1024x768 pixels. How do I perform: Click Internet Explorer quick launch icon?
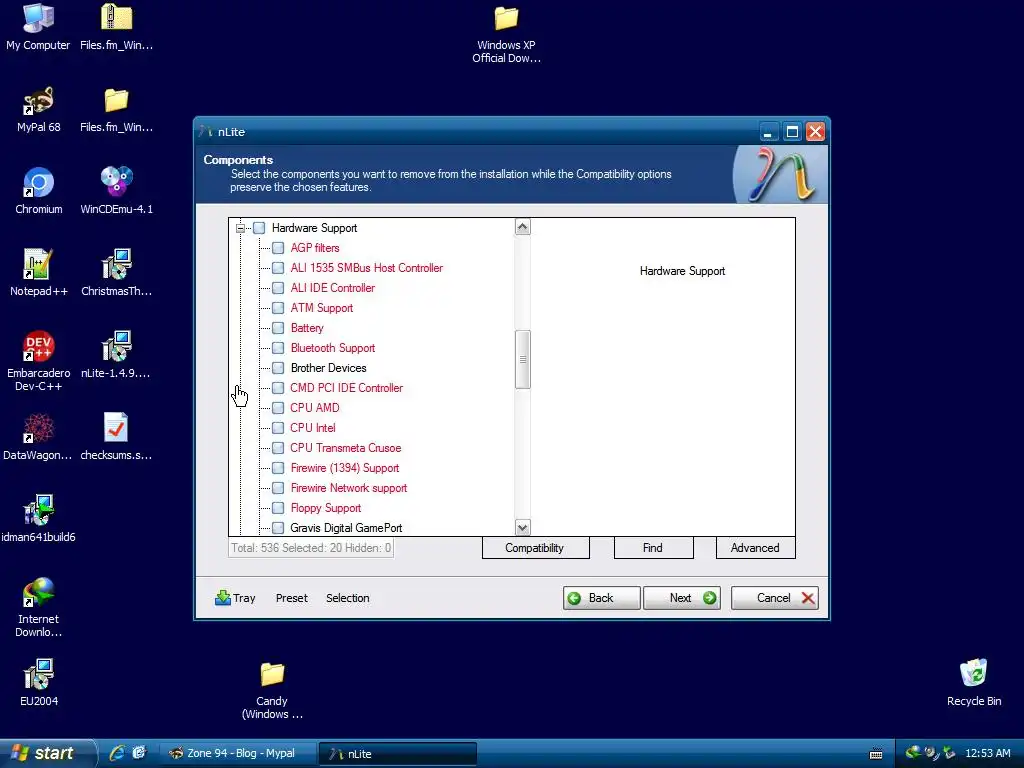[x=117, y=753]
